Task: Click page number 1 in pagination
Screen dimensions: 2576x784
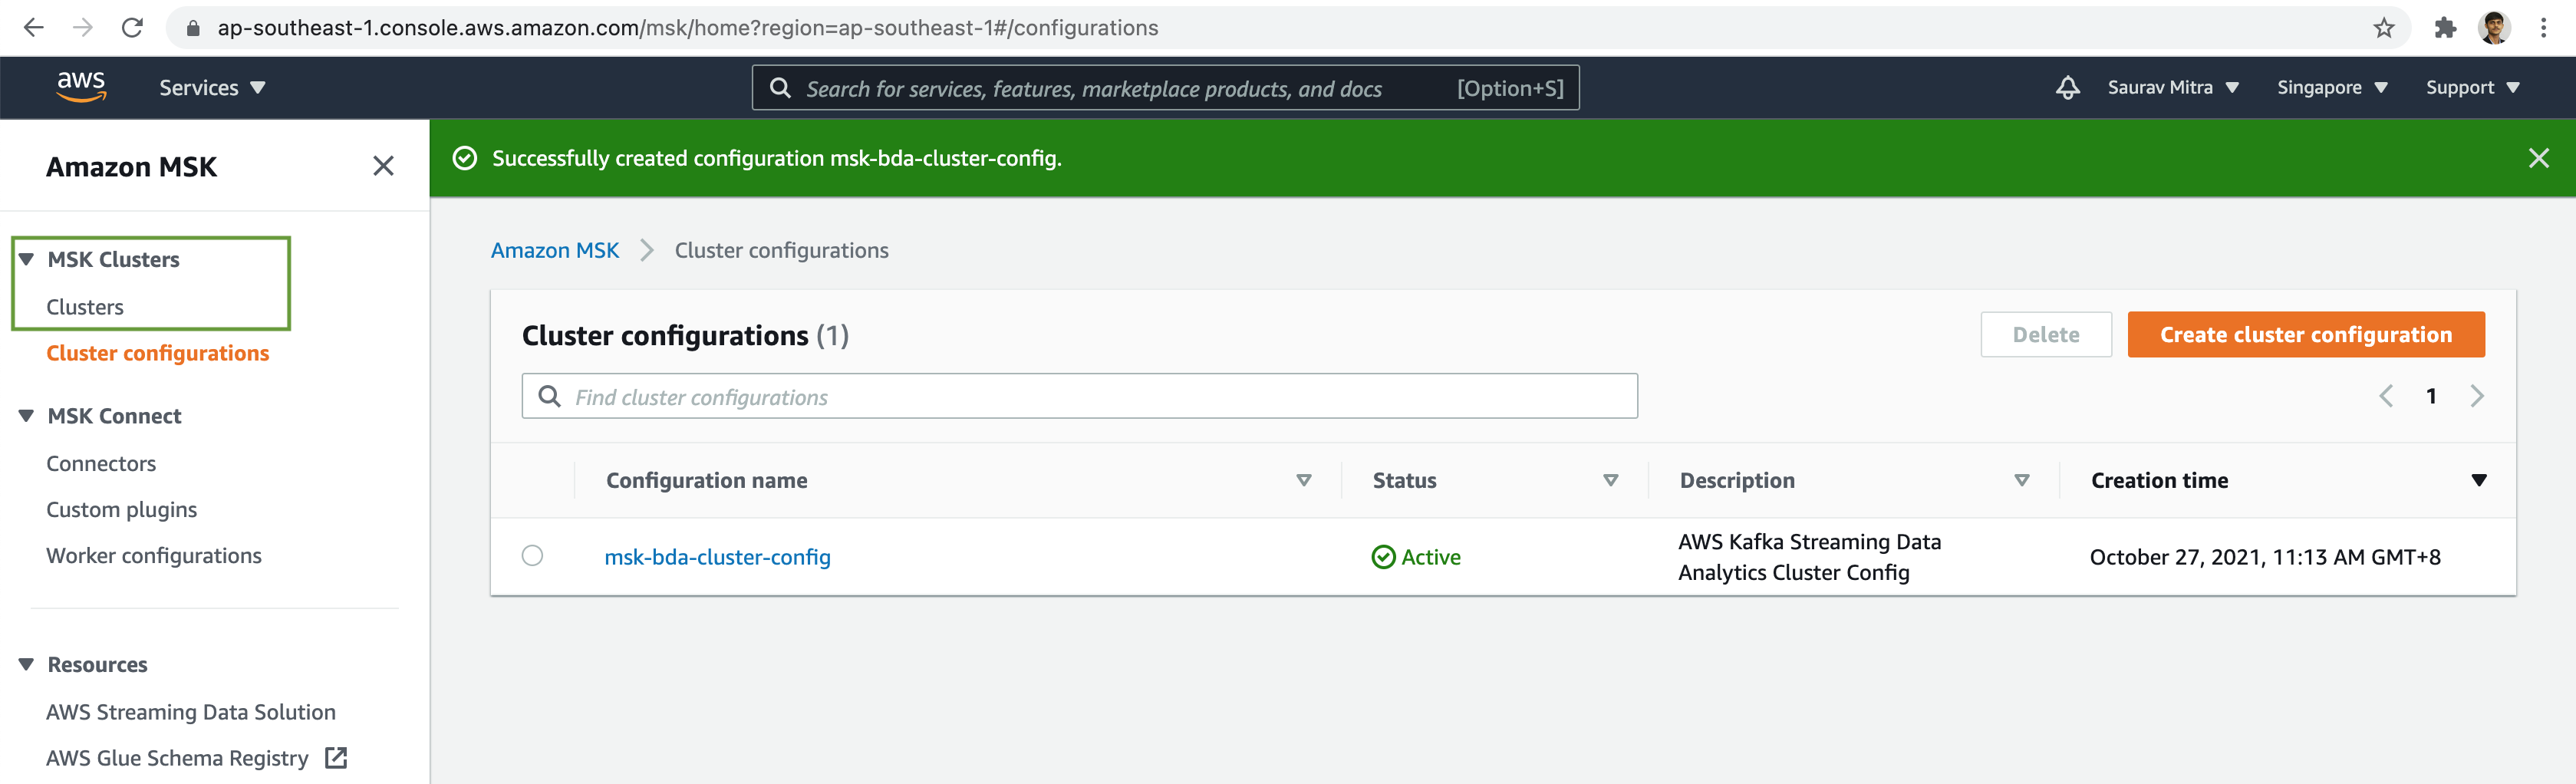Action: pos(2431,396)
